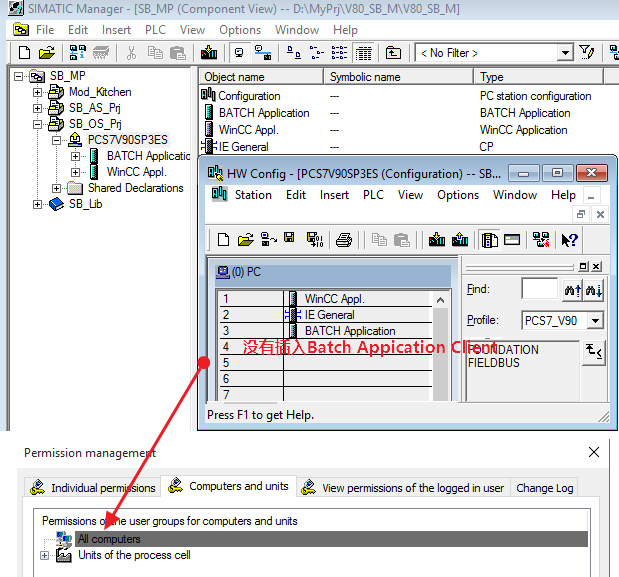The height and width of the screenshot is (577, 619).
Task: Click Print icon in HW Config toolbar
Action: coord(344,240)
